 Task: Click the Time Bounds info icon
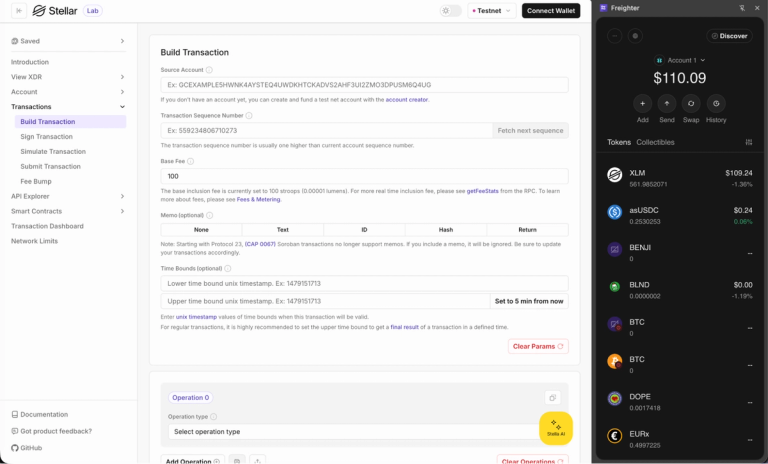coord(228,269)
